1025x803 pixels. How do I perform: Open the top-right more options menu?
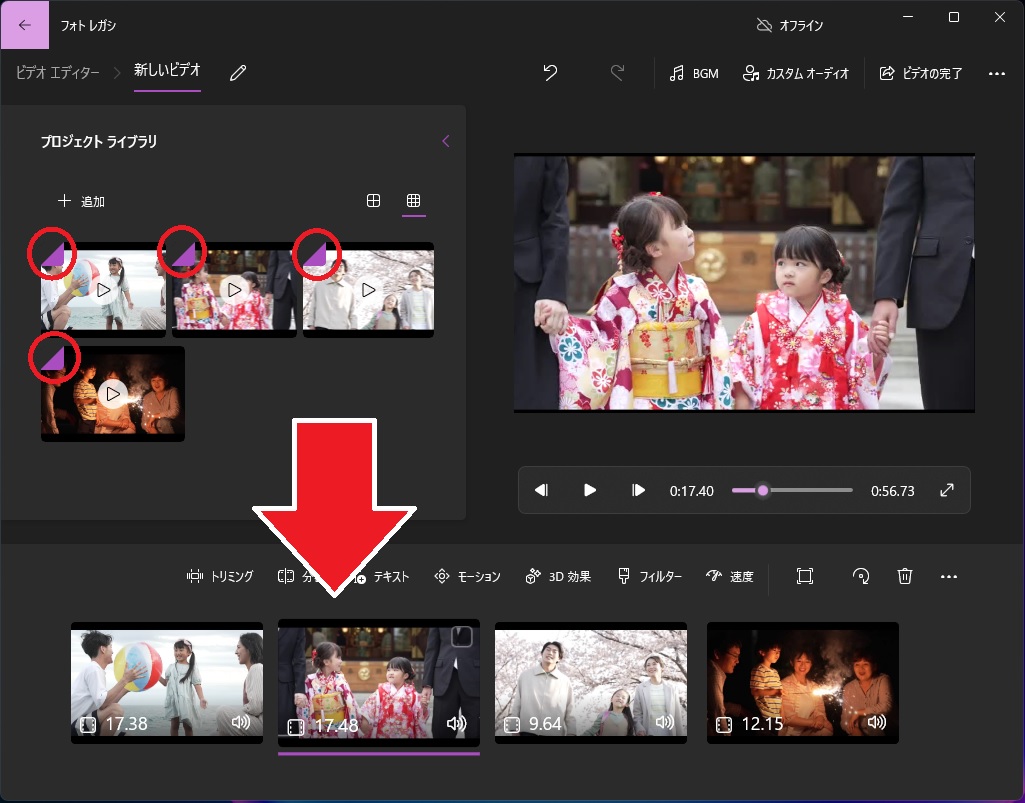coord(997,73)
